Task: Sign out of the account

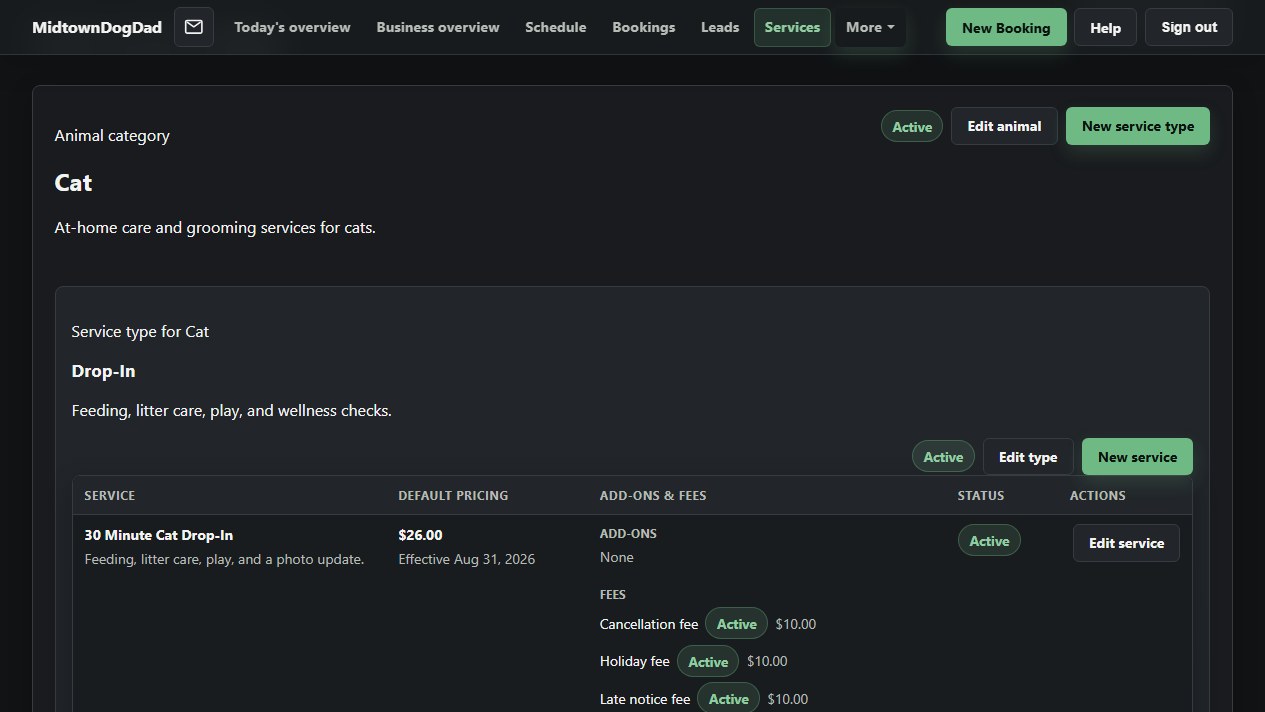Action: pos(1189,27)
